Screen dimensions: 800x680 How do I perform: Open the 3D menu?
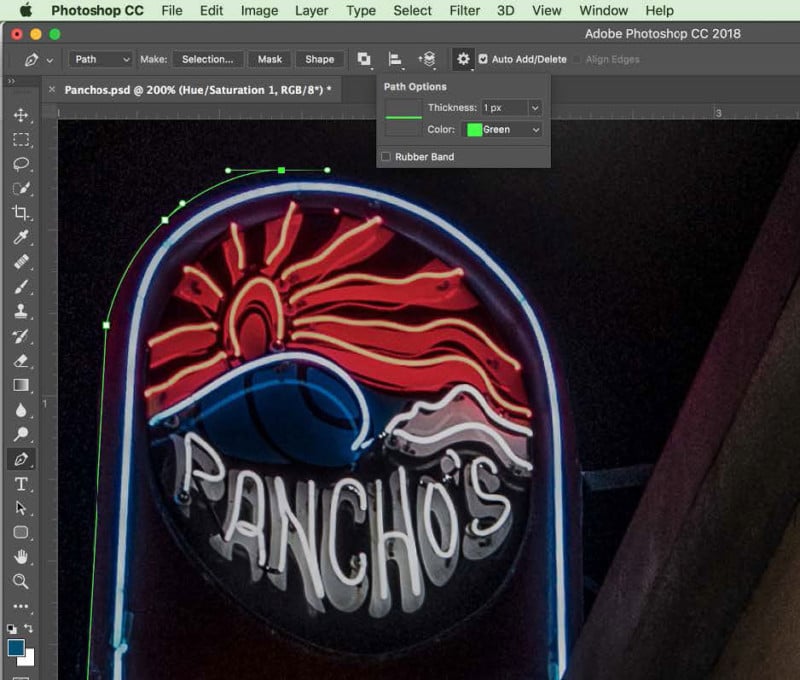(x=506, y=11)
